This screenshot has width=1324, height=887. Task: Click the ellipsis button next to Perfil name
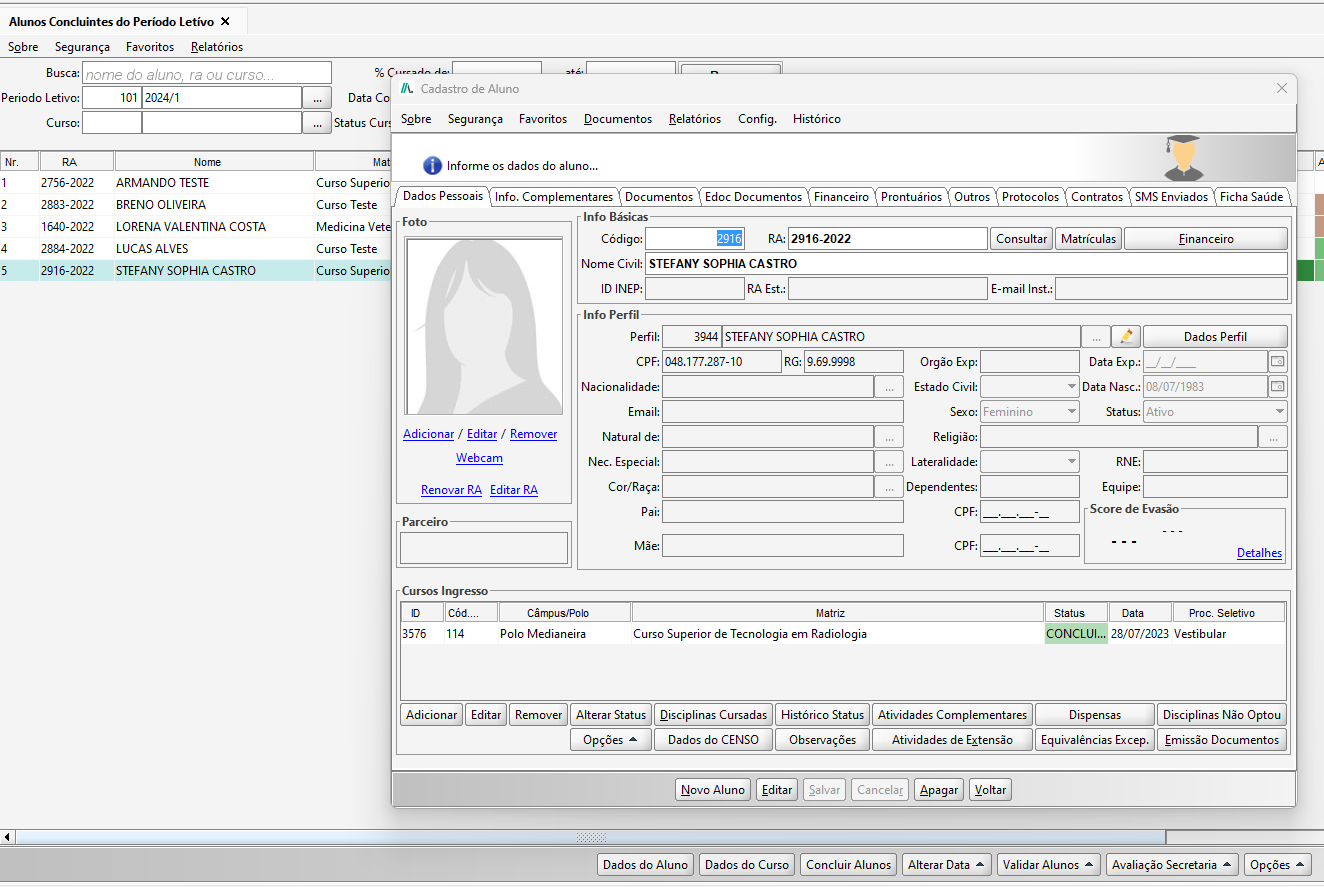(1096, 337)
